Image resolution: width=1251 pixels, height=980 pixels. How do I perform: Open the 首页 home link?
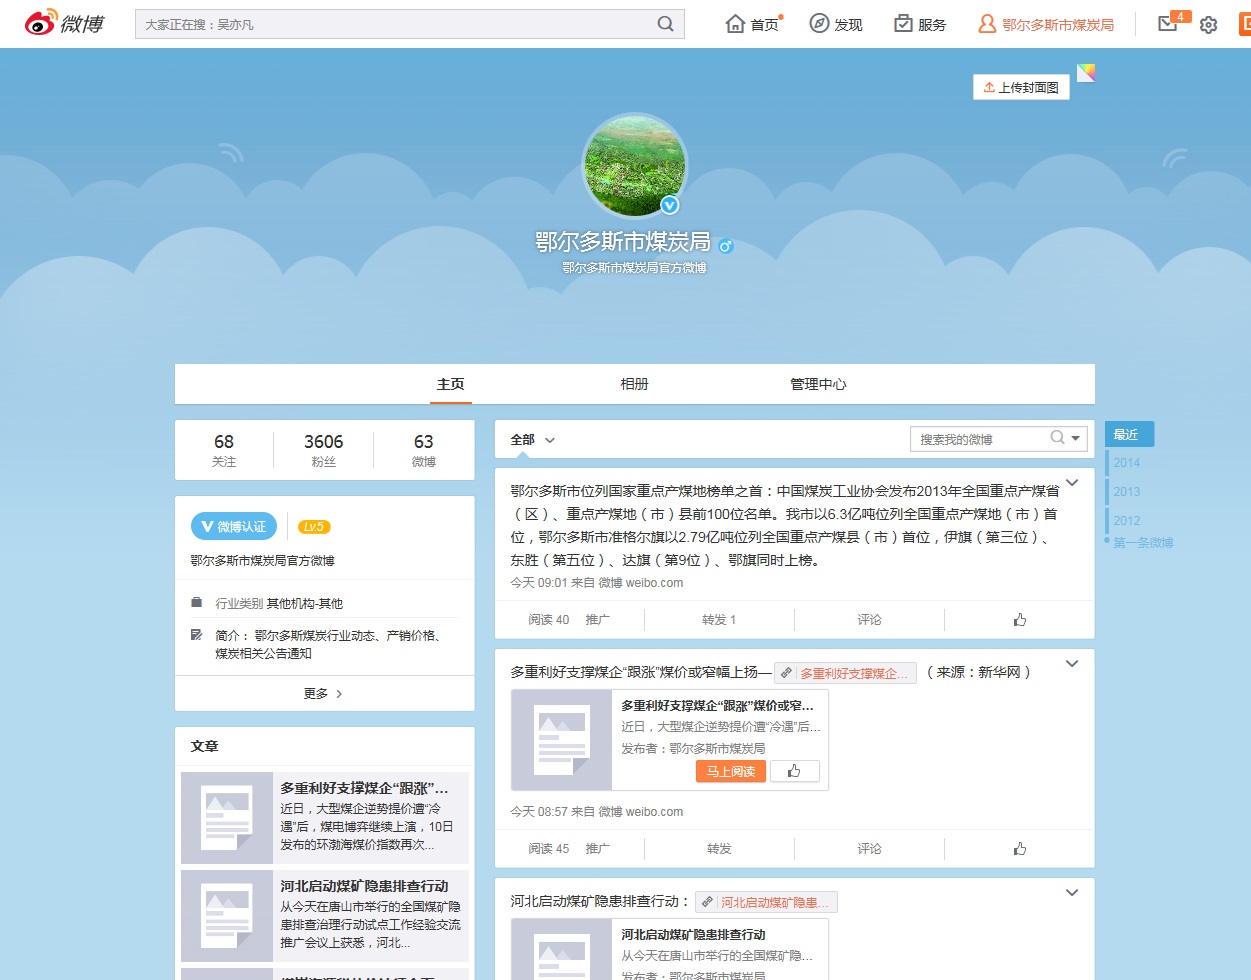pyautogui.click(x=753, y=24)
